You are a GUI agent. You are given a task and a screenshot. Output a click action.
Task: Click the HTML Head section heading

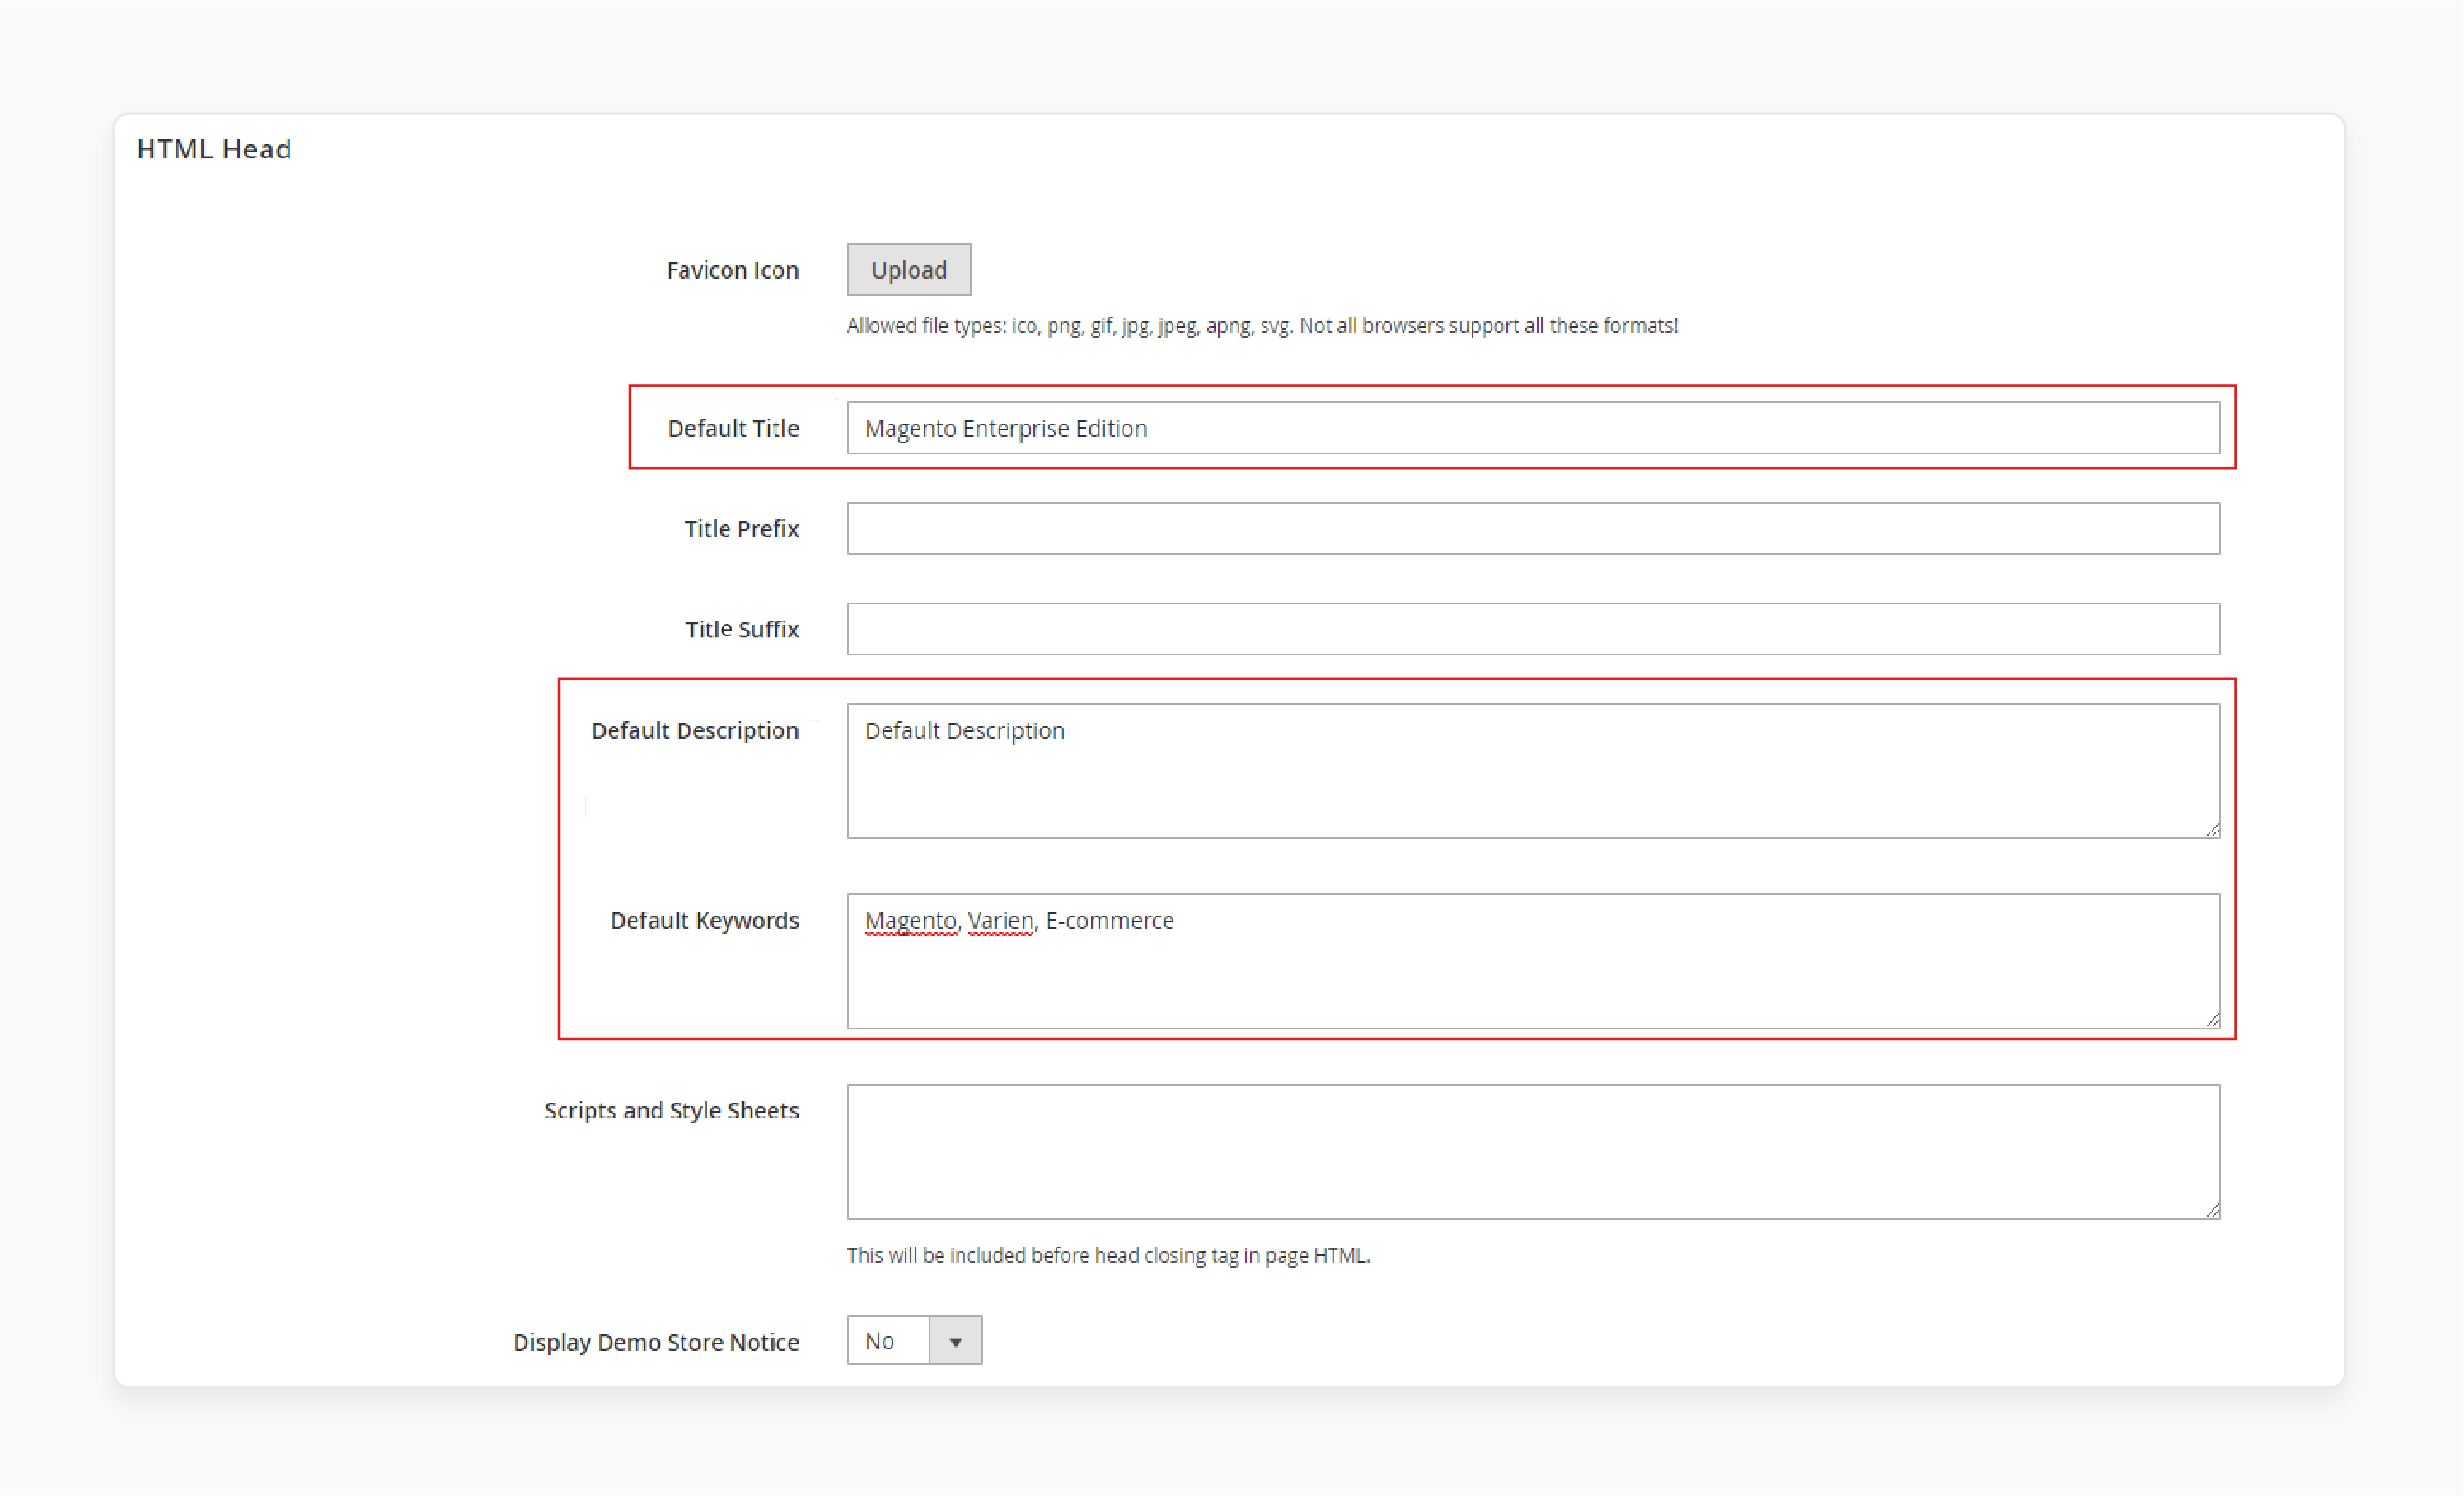(x=214, y=149)
